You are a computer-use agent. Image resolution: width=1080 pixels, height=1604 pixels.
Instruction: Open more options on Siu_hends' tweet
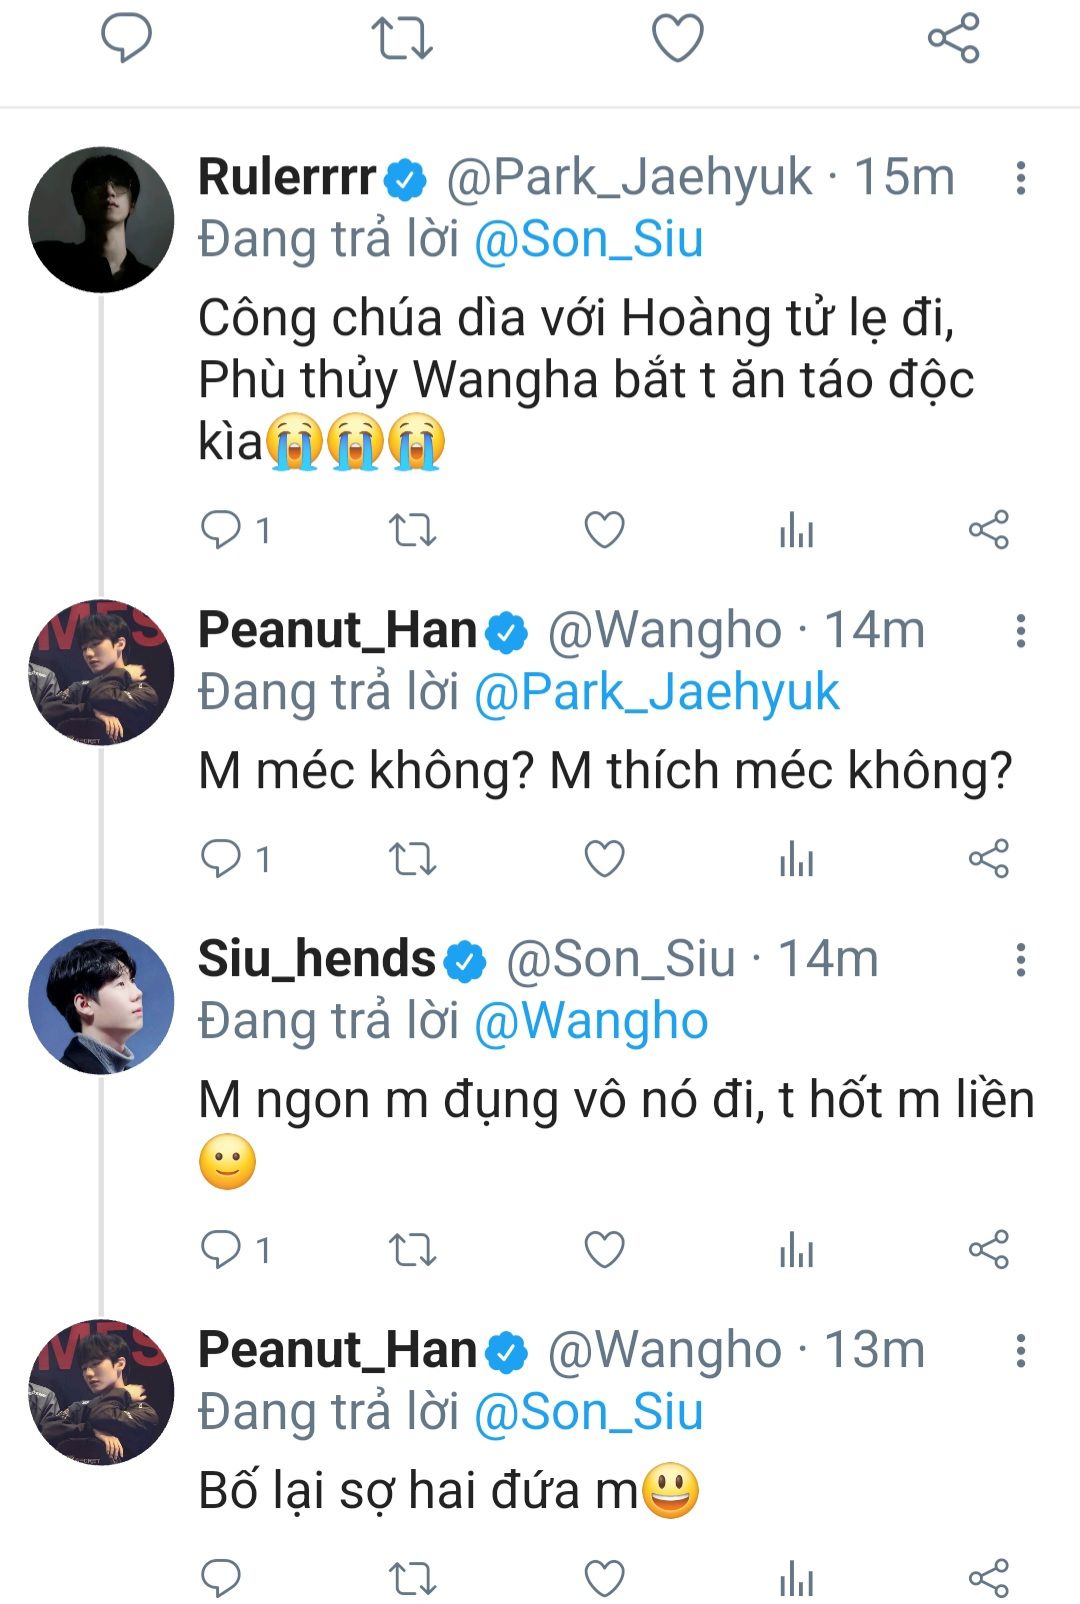1020,960
